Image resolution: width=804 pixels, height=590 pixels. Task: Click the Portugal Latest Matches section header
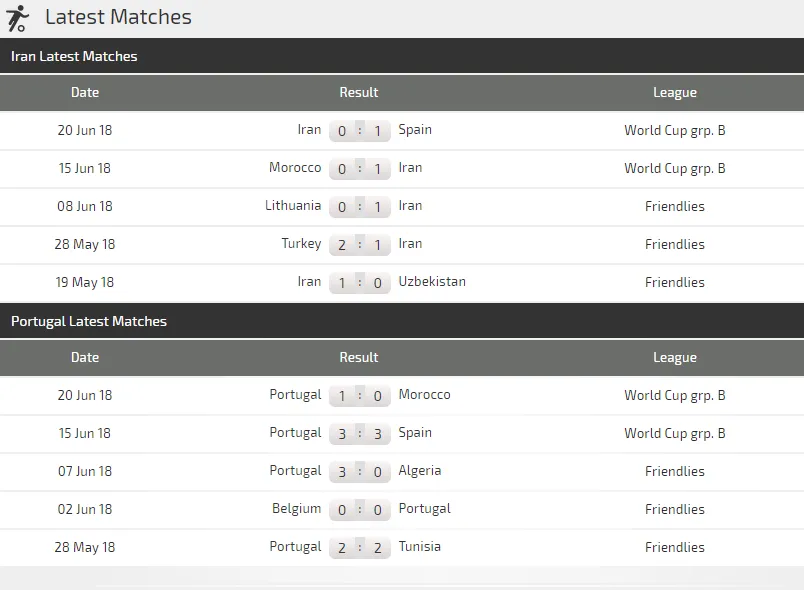(89, 321)
